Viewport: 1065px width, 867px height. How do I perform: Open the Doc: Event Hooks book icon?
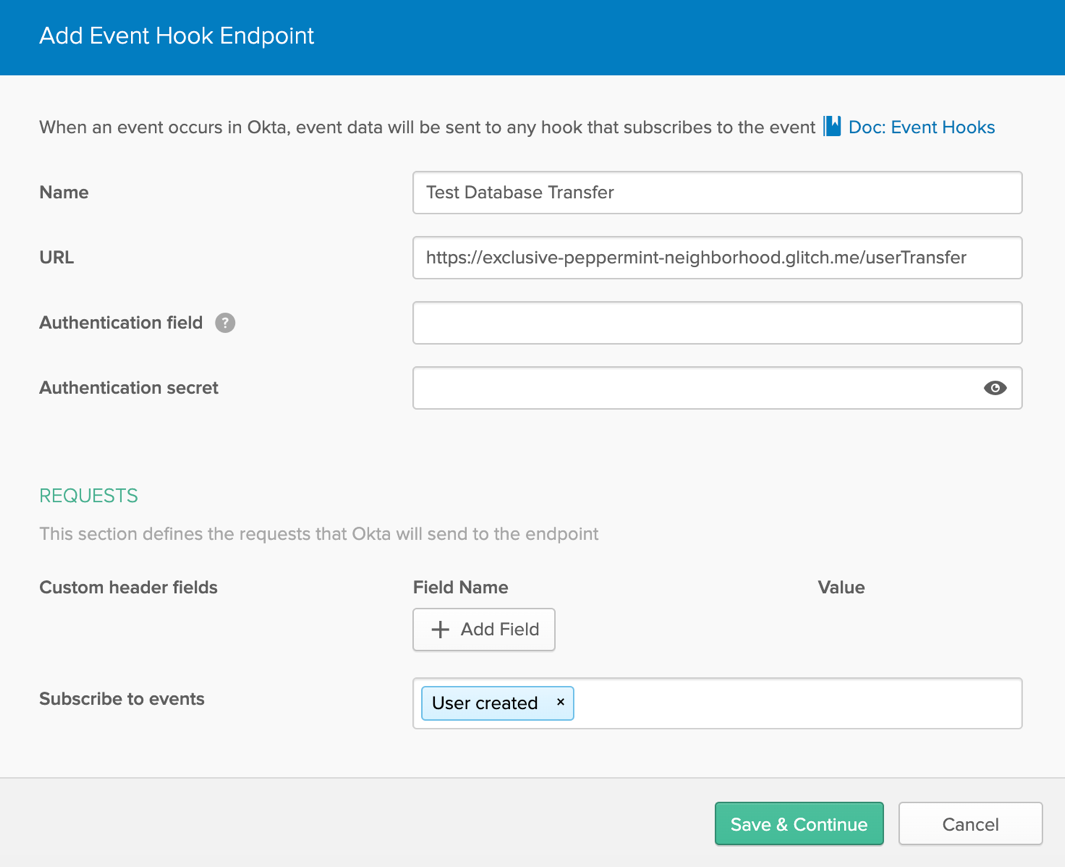pos(832,127)
